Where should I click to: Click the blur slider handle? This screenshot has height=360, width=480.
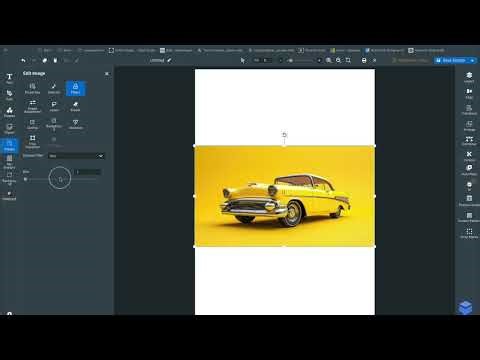26,179
